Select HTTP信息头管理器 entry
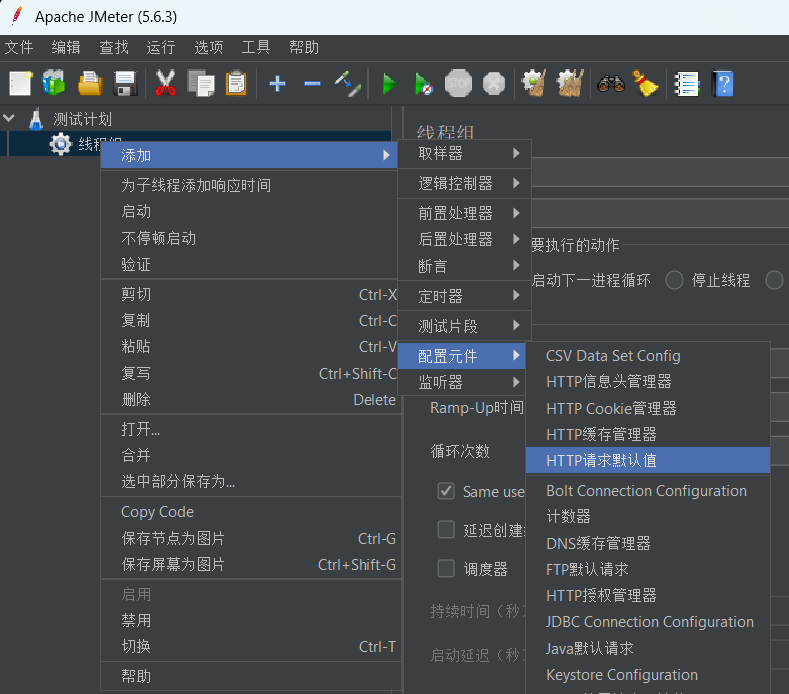 [x=648, y=381]
